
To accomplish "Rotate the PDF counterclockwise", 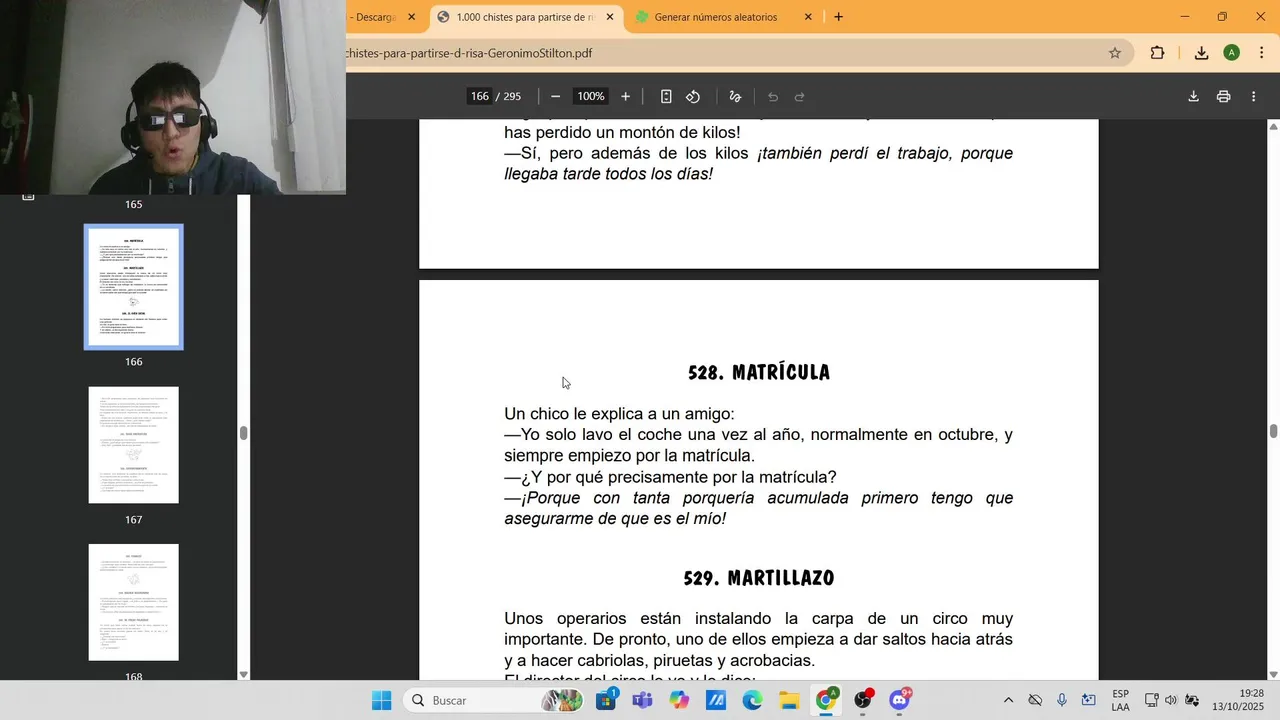I will click(693, 96).
